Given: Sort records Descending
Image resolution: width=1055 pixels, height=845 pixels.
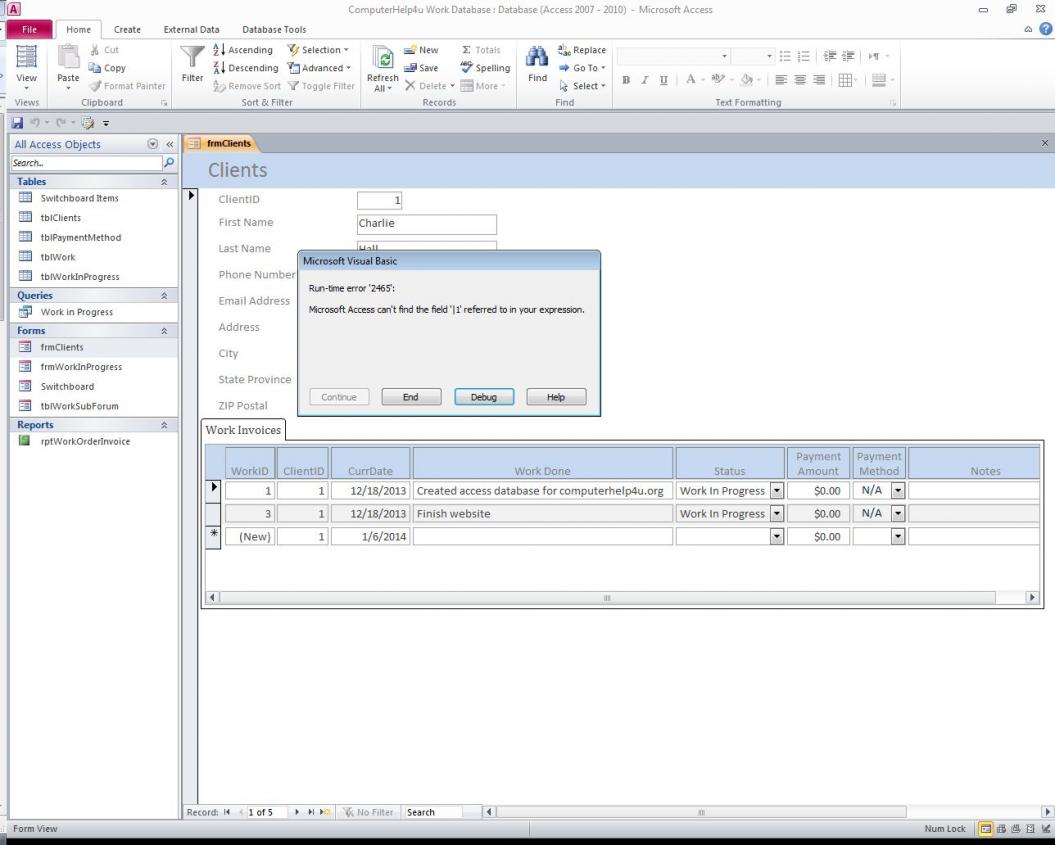Looking at the screenshot, I should pos(246,68).
